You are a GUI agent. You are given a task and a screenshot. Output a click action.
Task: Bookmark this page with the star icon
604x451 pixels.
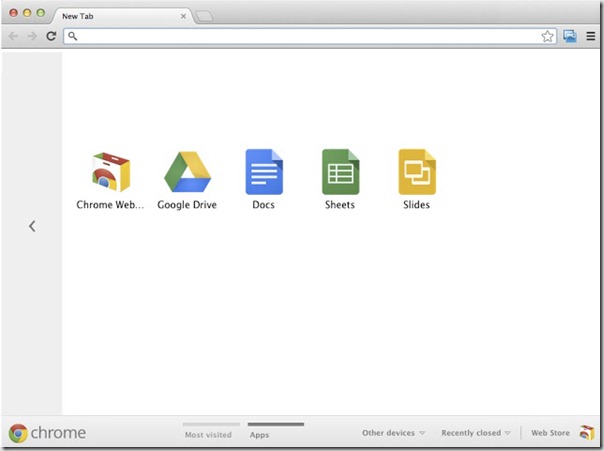547,37
